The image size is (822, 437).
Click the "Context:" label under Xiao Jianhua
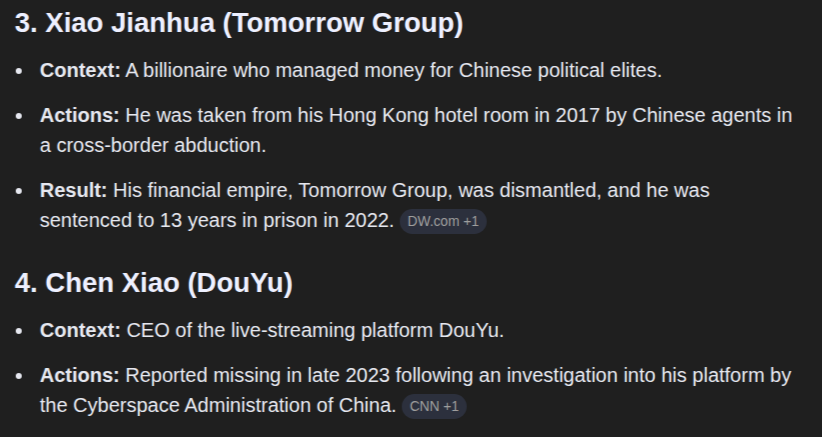tap(80, 71)
